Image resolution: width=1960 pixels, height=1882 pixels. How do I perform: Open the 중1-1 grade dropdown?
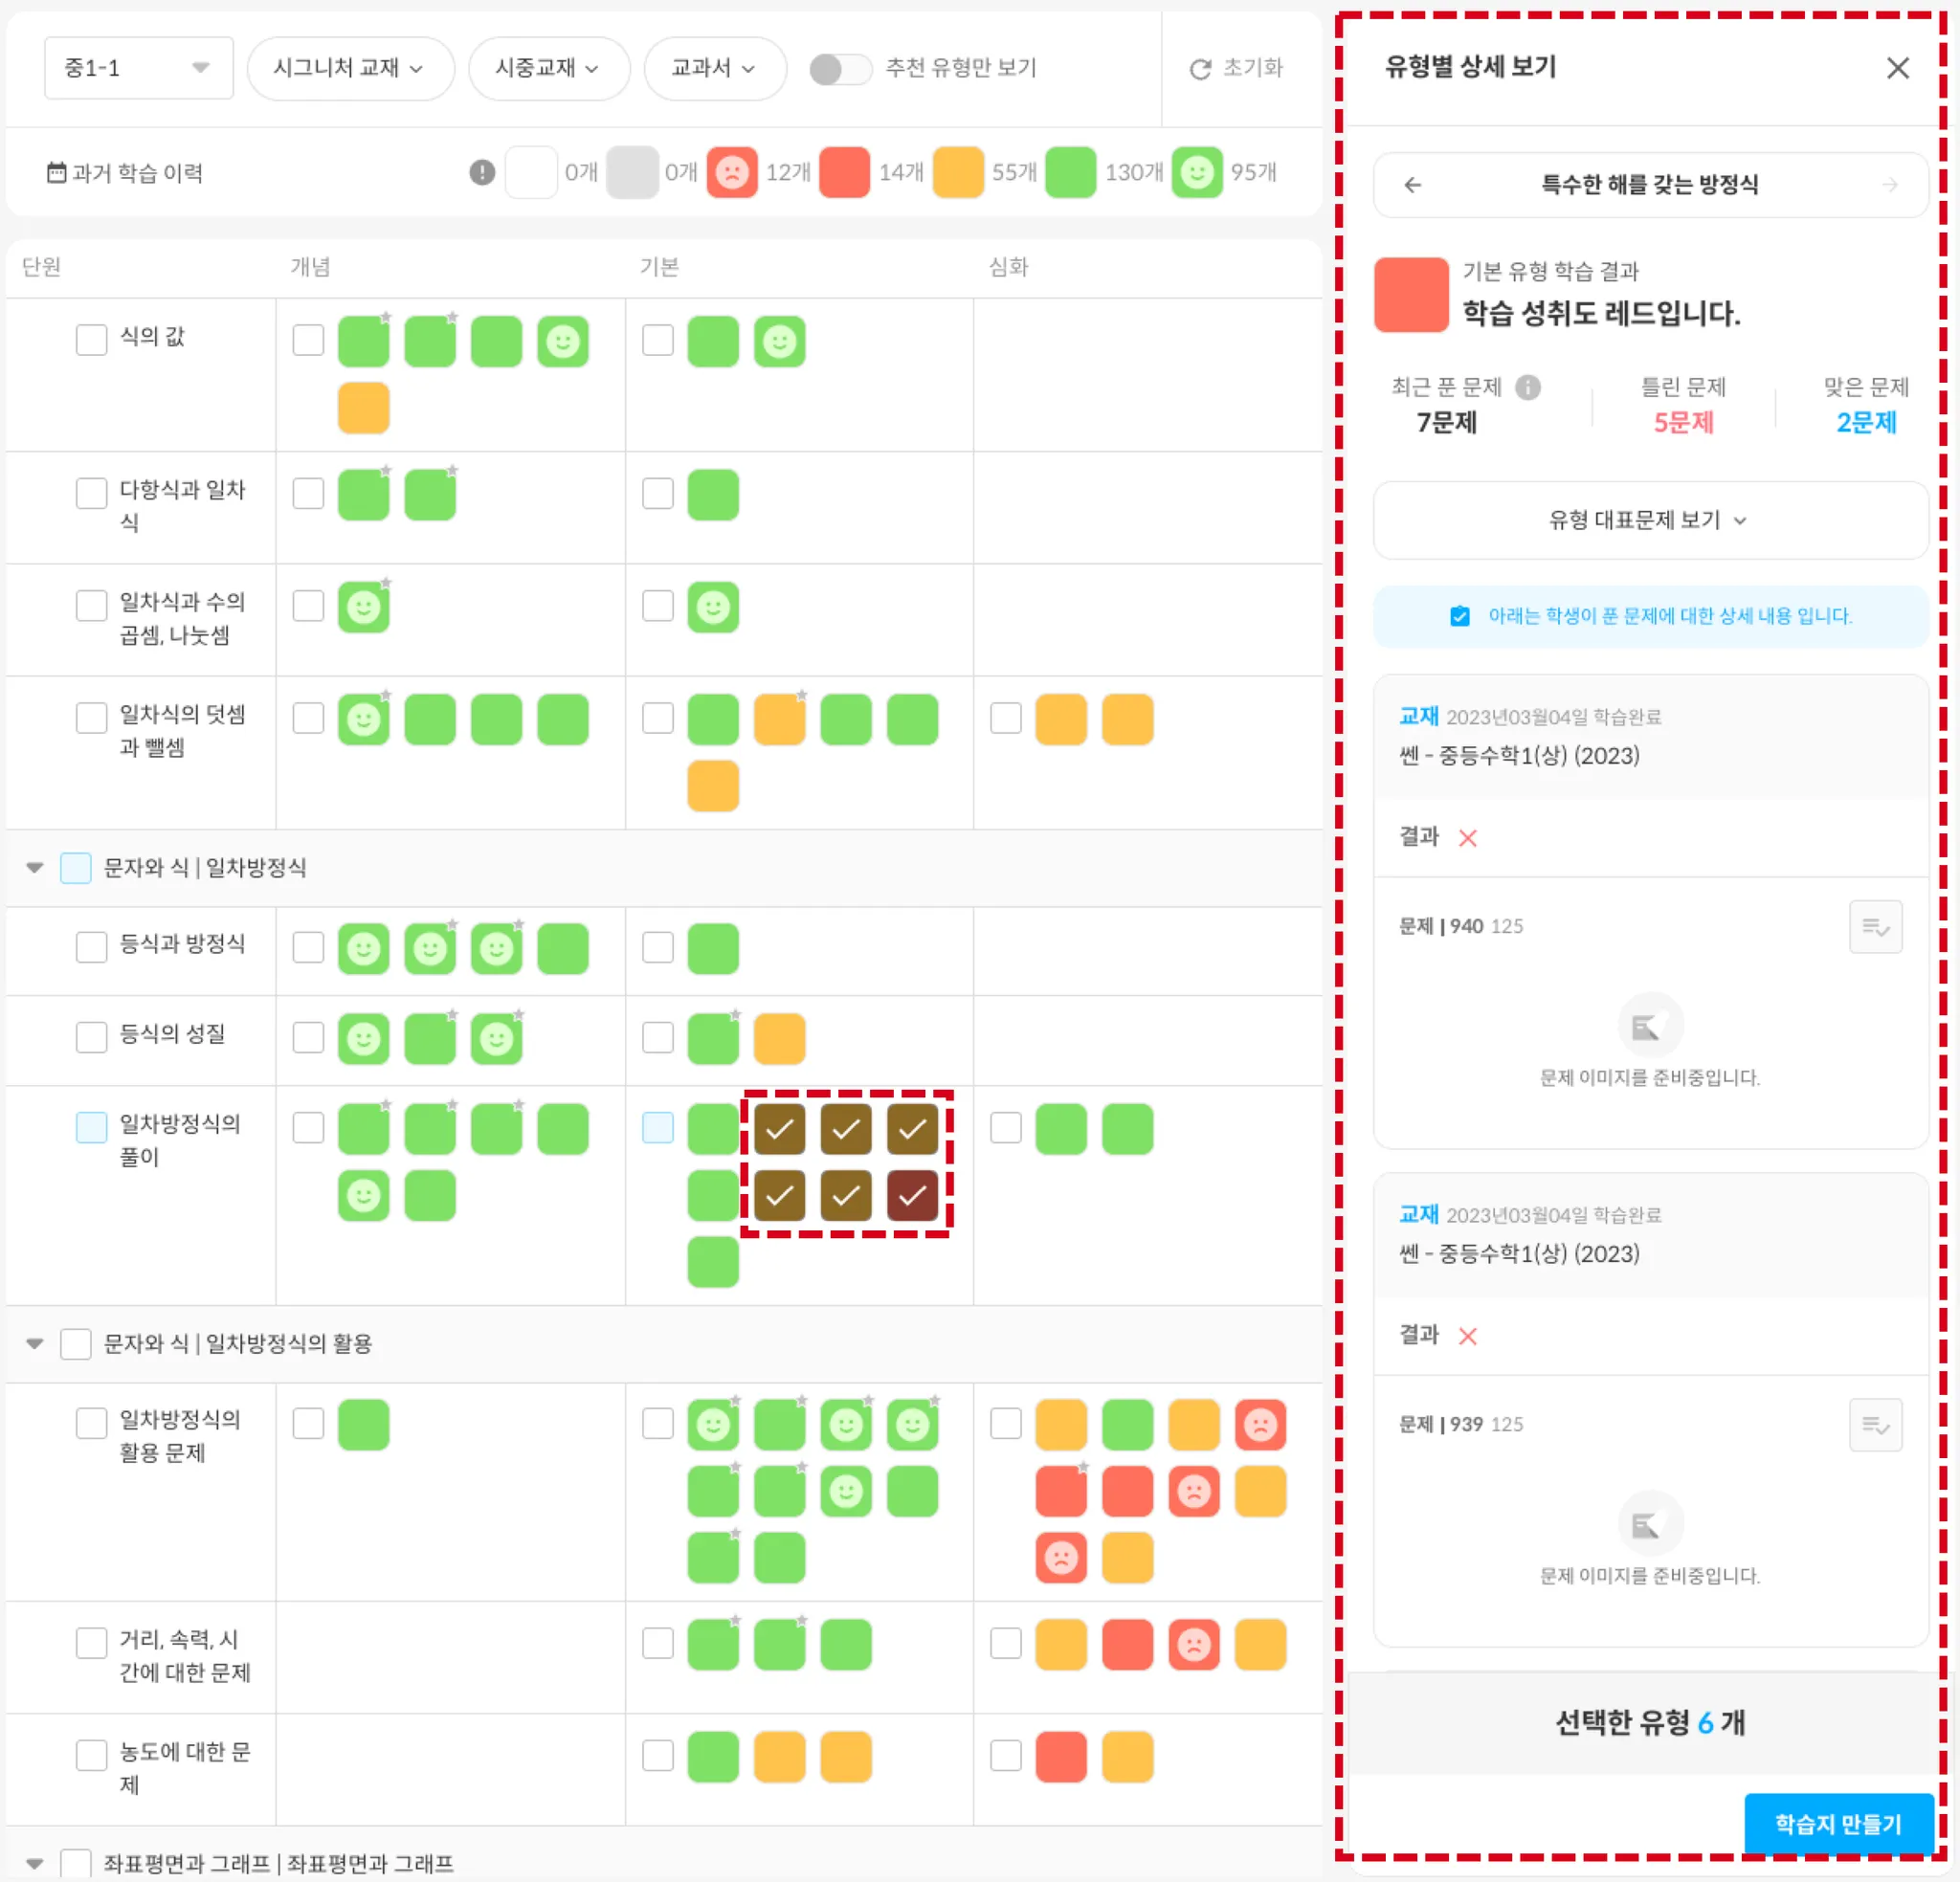(x=138, y=68)
